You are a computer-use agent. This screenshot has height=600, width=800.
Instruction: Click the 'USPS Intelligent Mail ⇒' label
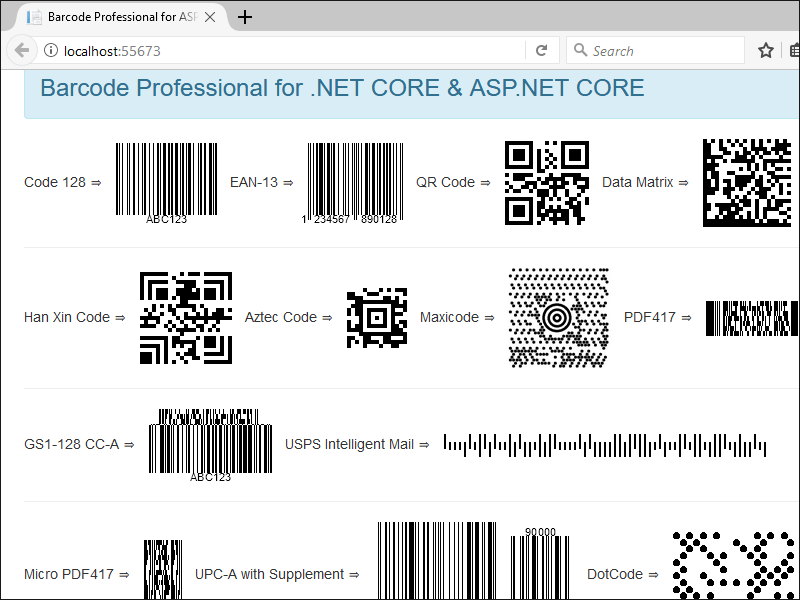tap(357, 444)
